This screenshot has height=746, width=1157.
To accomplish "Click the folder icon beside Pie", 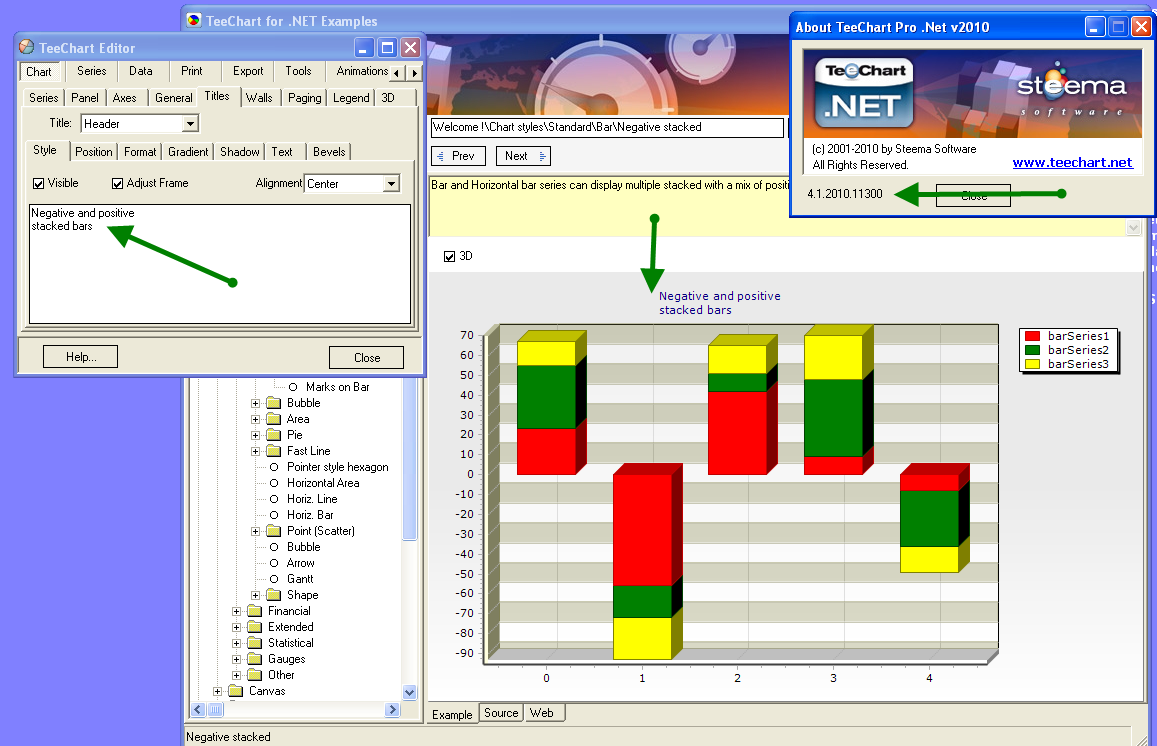I will 274,435.
